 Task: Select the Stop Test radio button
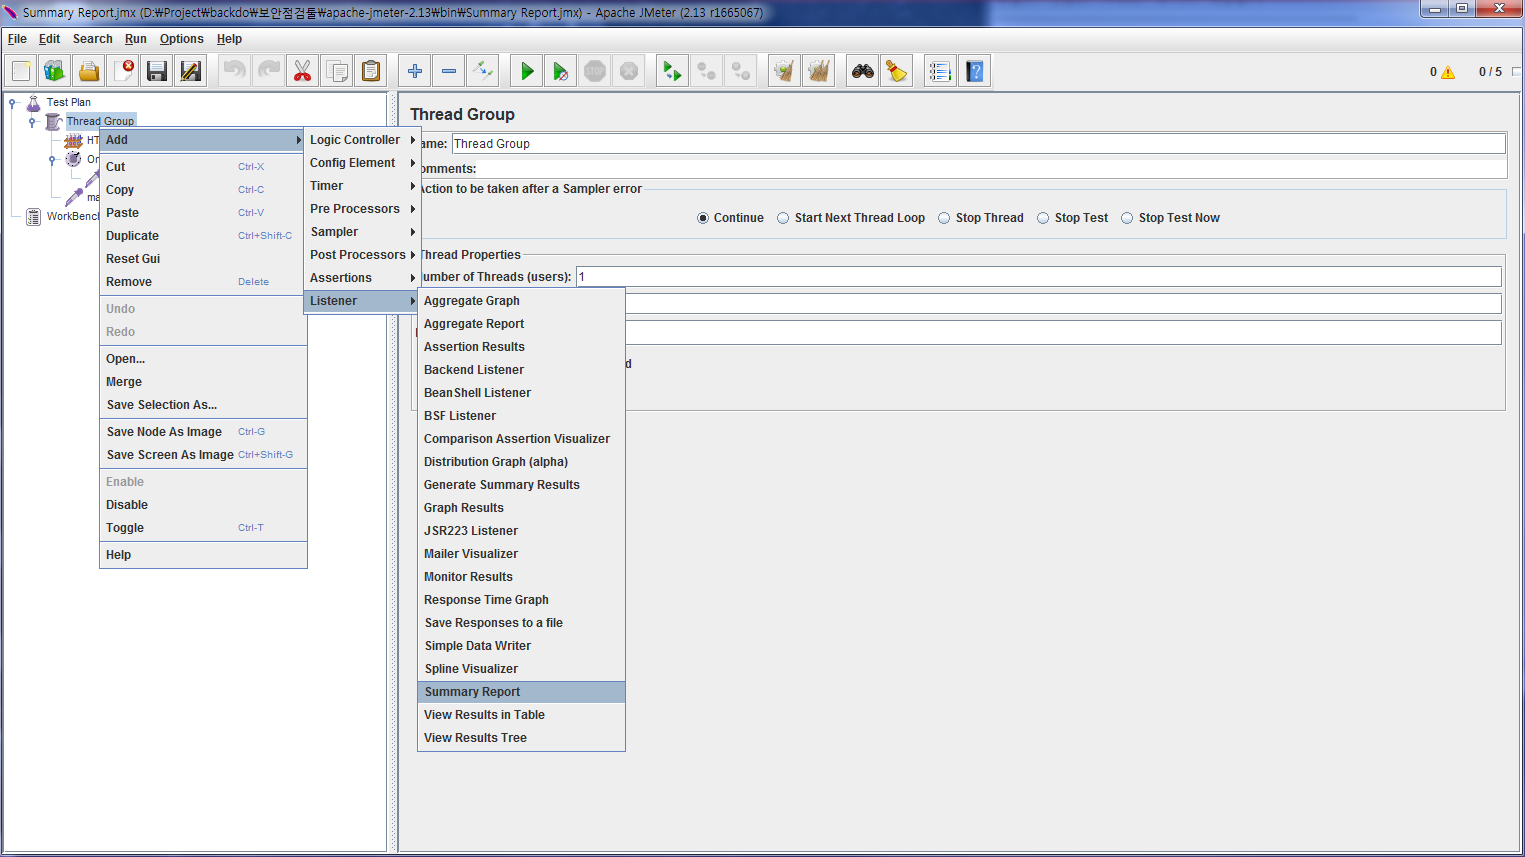tap(1043, 218)
